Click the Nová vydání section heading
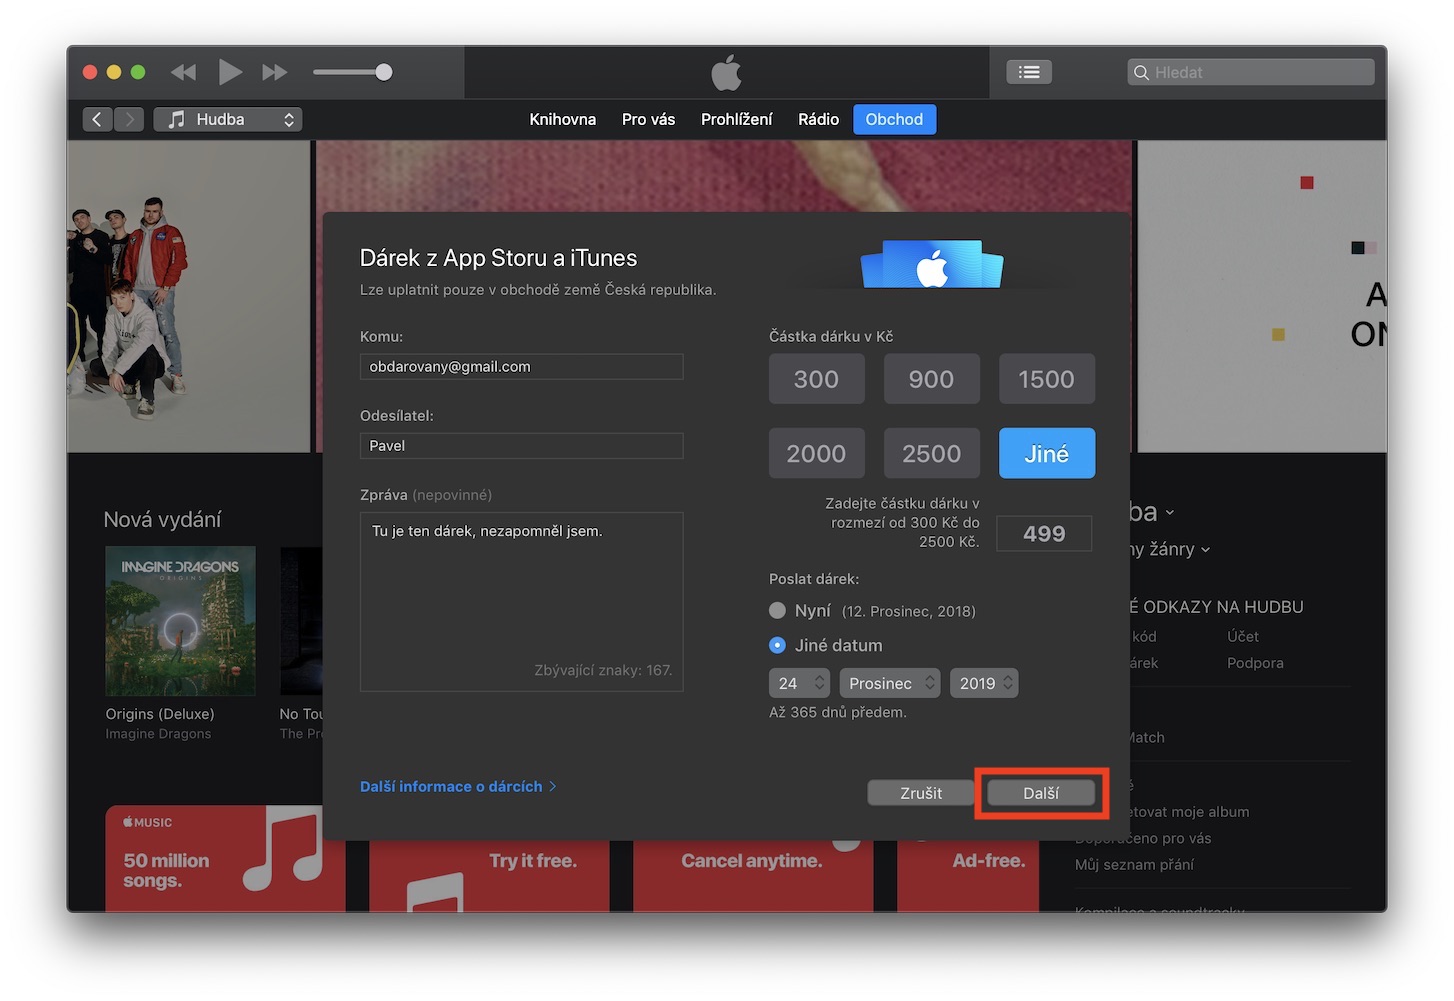The width and height of the screenshot is (1454, 1001). (162, 519)
